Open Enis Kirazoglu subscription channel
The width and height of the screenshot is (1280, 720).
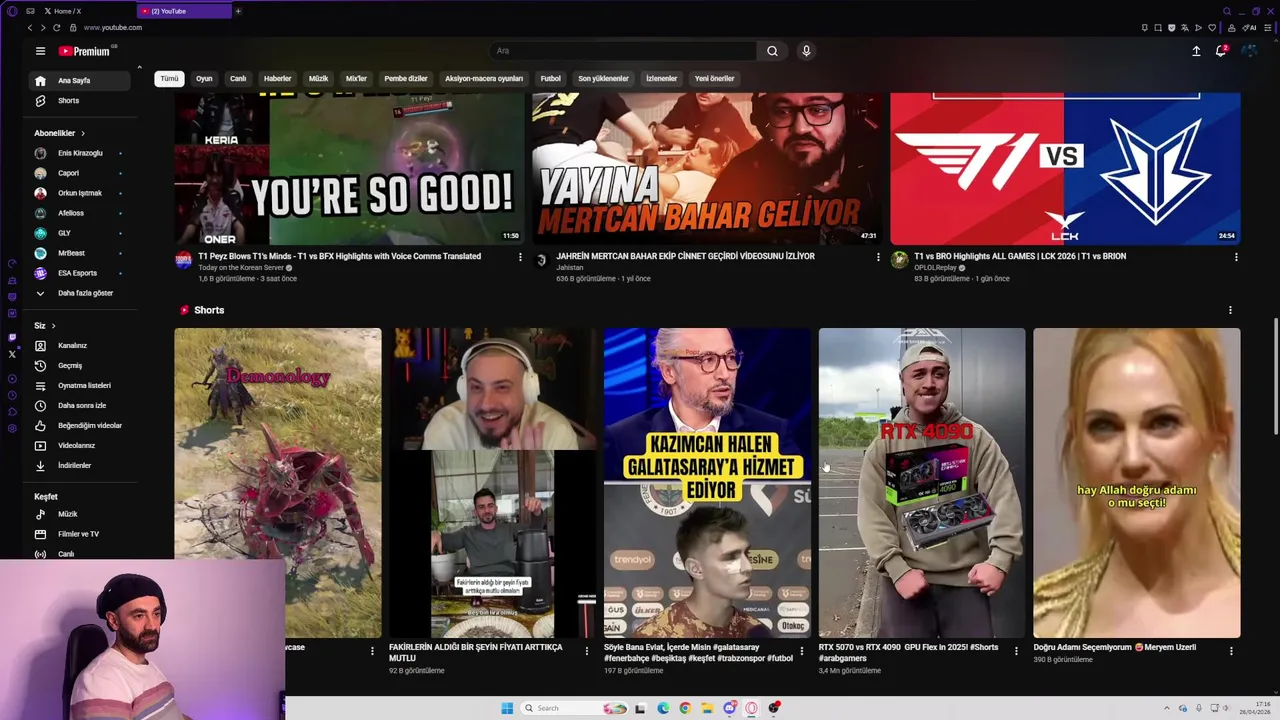click(x=81, y=153)
